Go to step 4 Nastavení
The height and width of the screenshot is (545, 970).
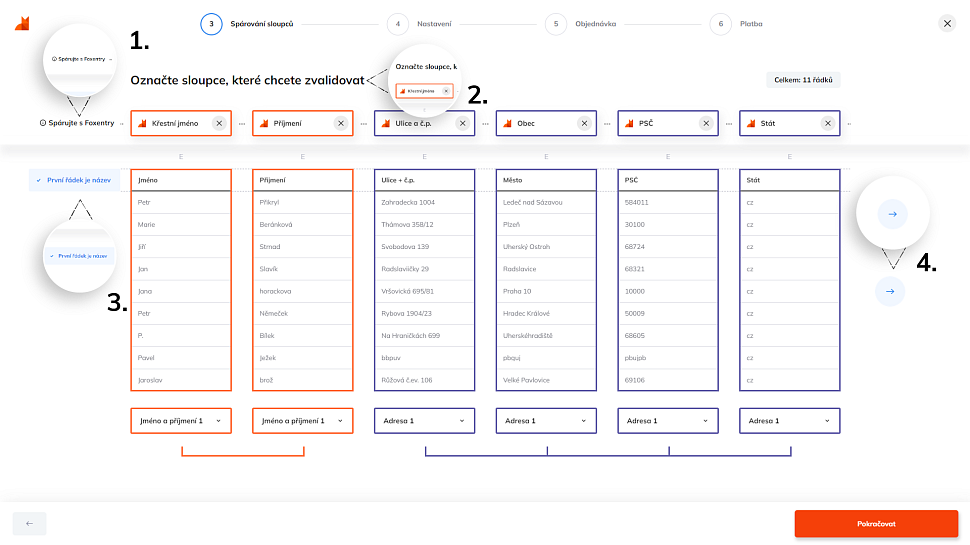[x=398, y=23]
